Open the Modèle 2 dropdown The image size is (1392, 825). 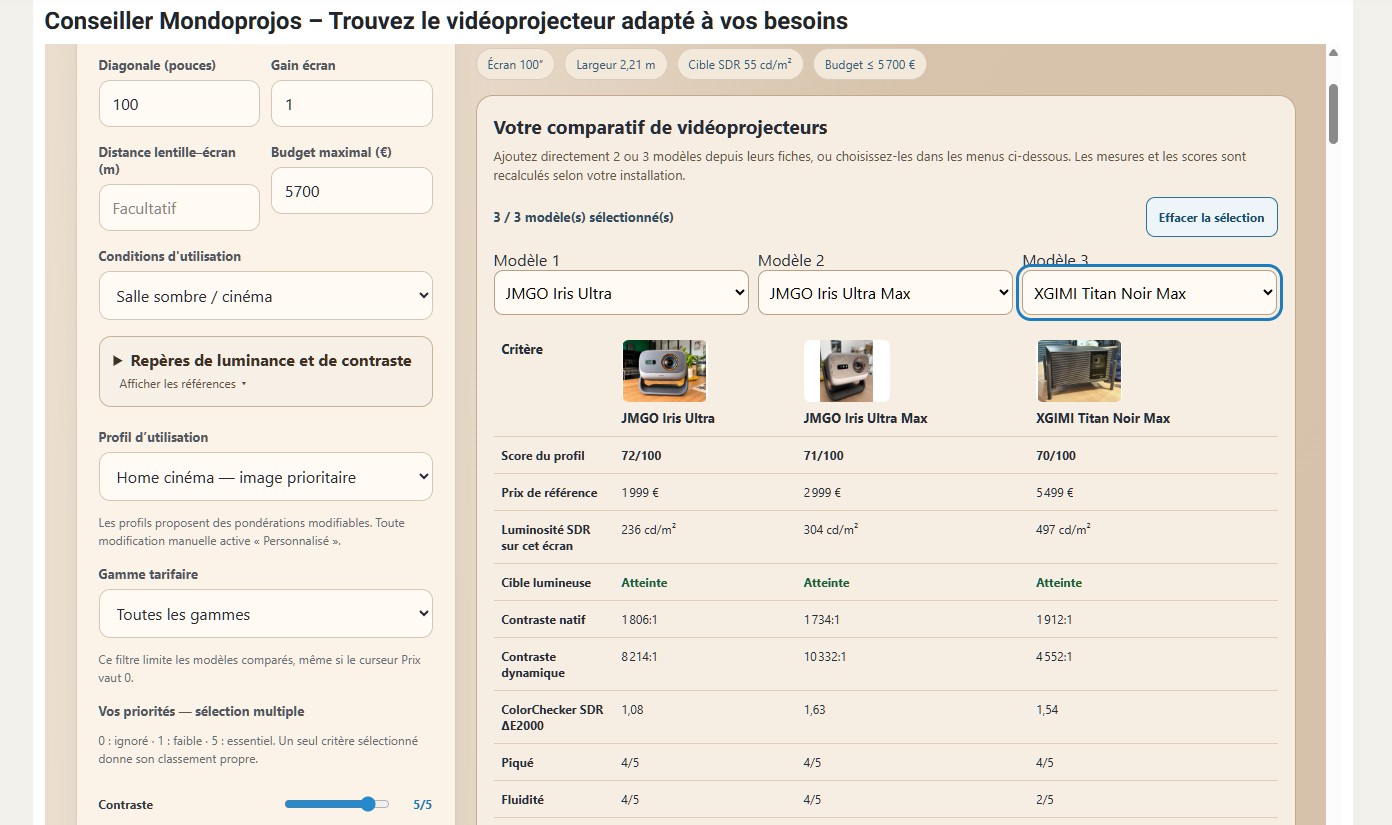[885, 293]
